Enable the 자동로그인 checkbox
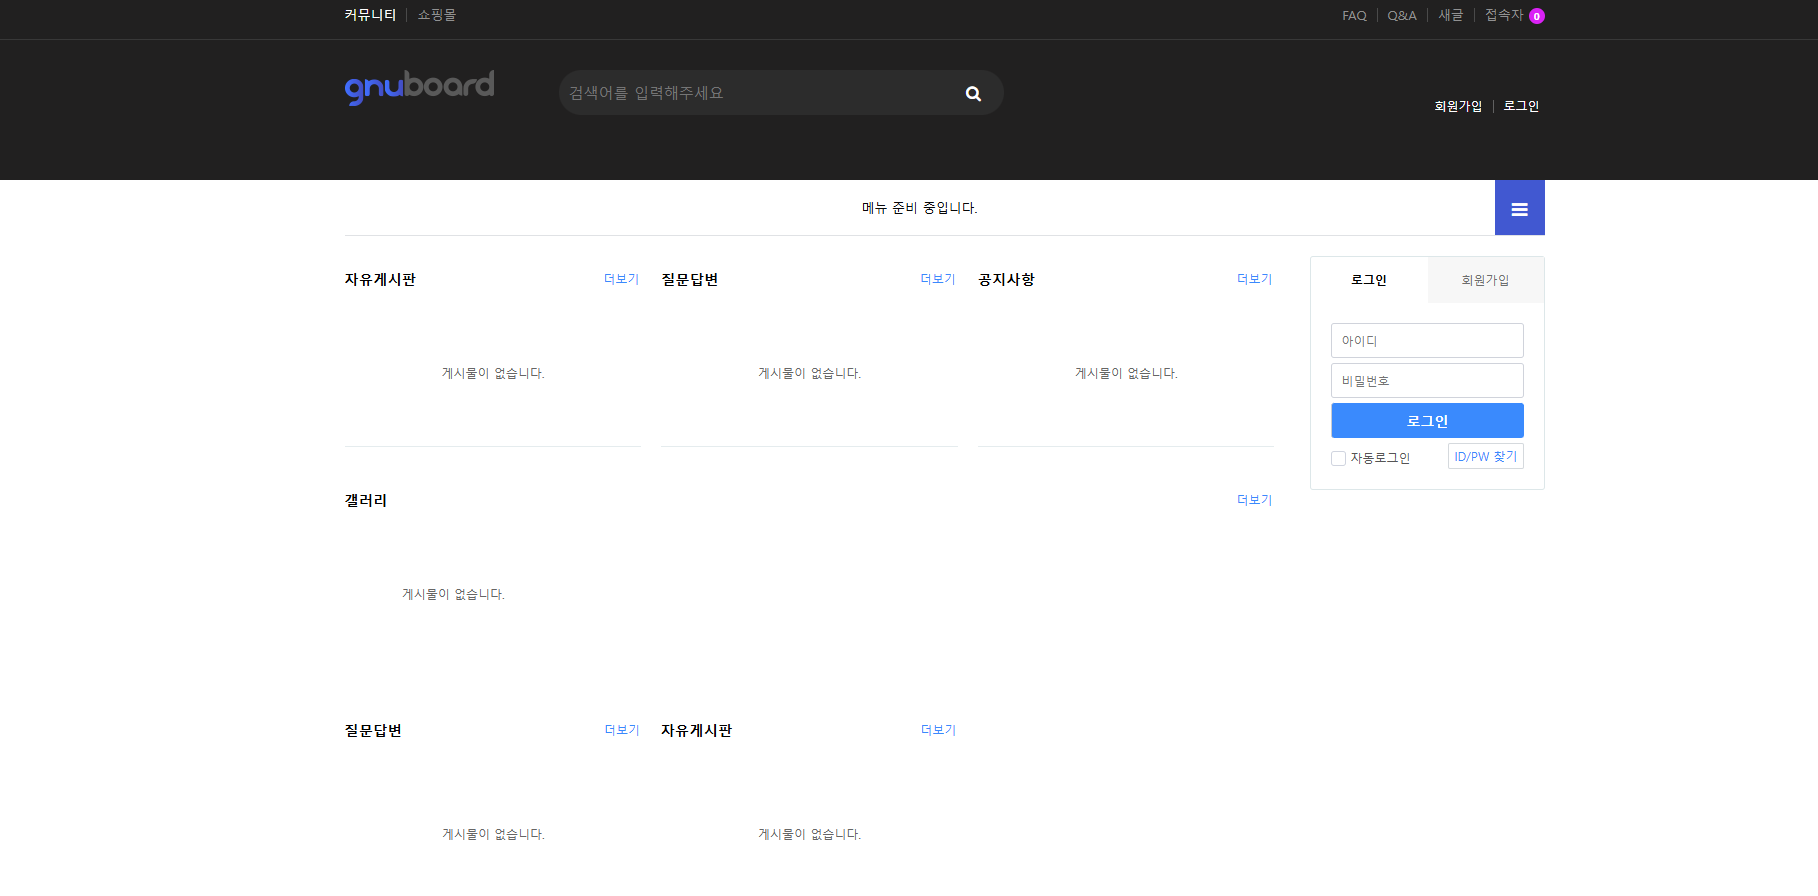 [1338, 458]
